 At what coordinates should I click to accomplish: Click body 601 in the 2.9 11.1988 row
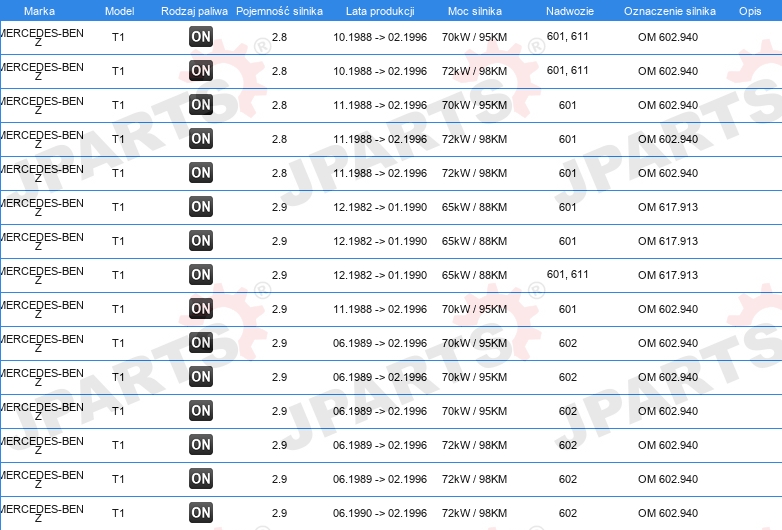[x=568, y=309]
